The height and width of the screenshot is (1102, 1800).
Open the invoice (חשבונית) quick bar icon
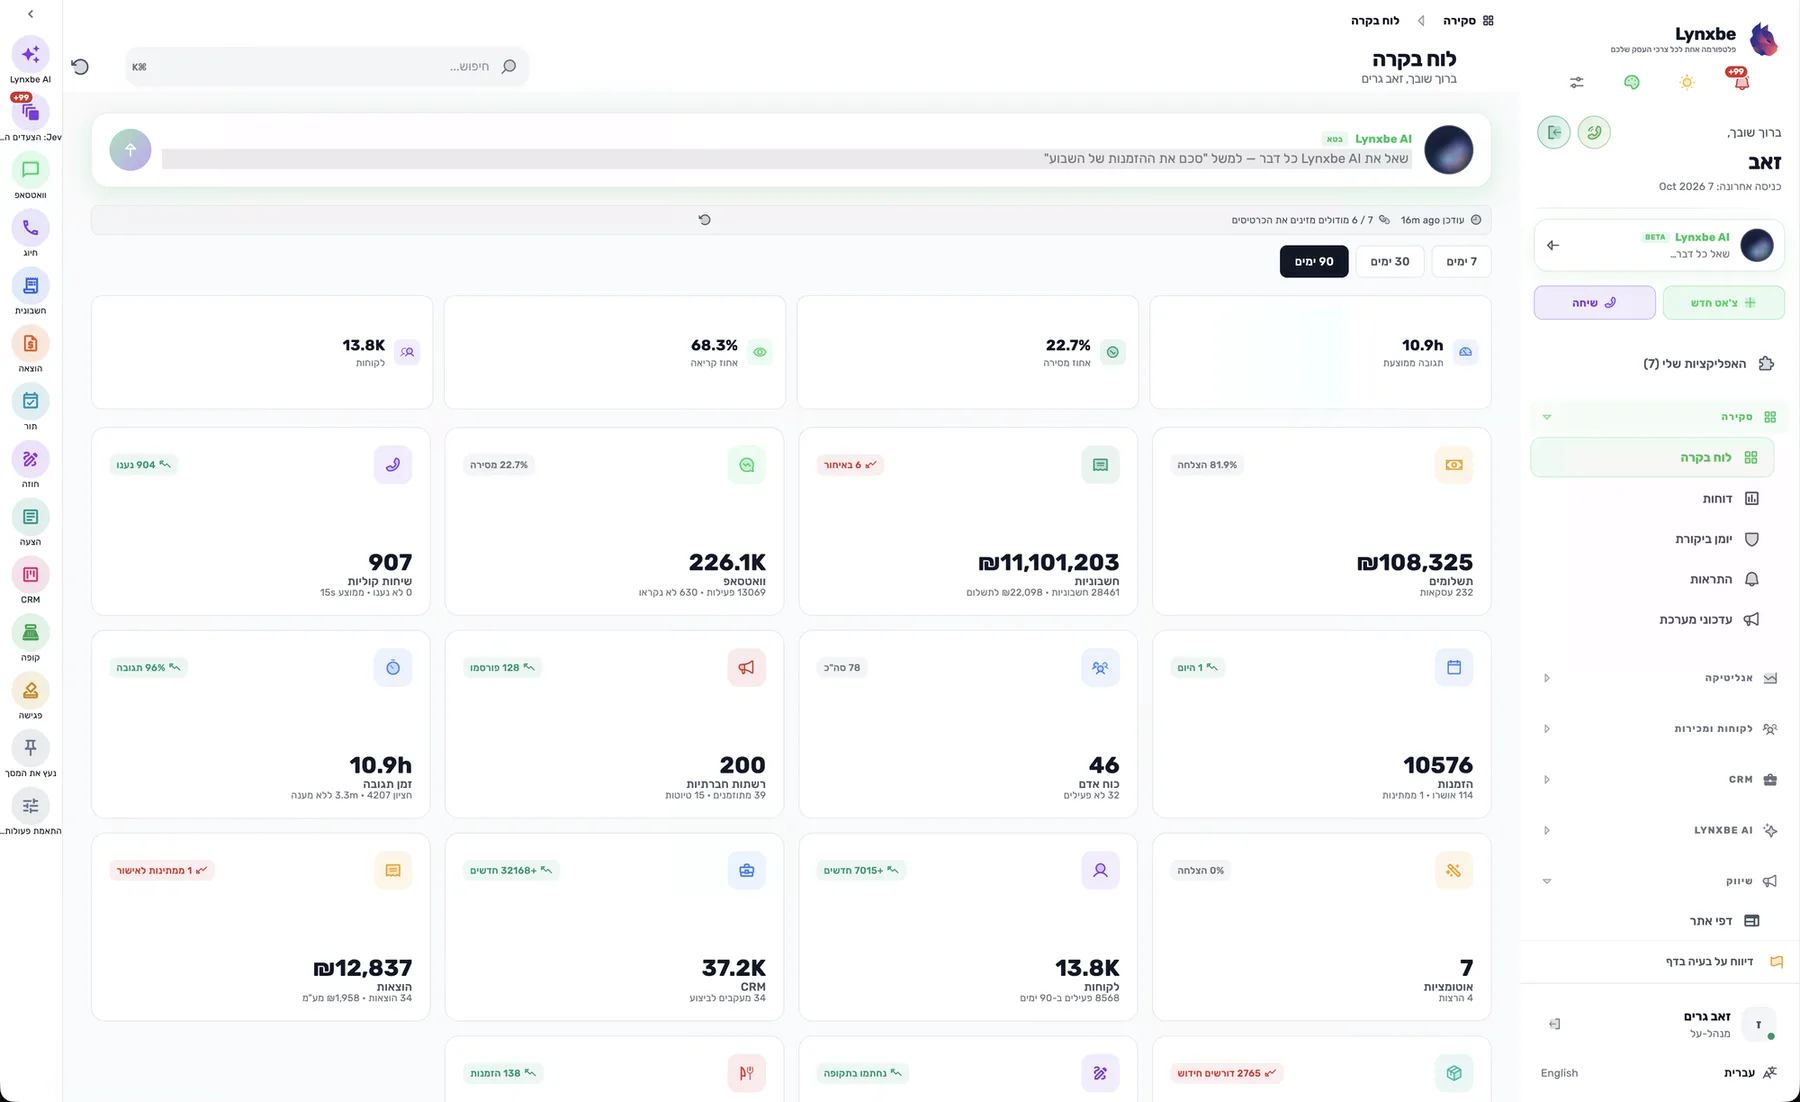pyautogui.click(x=30, y=286)
